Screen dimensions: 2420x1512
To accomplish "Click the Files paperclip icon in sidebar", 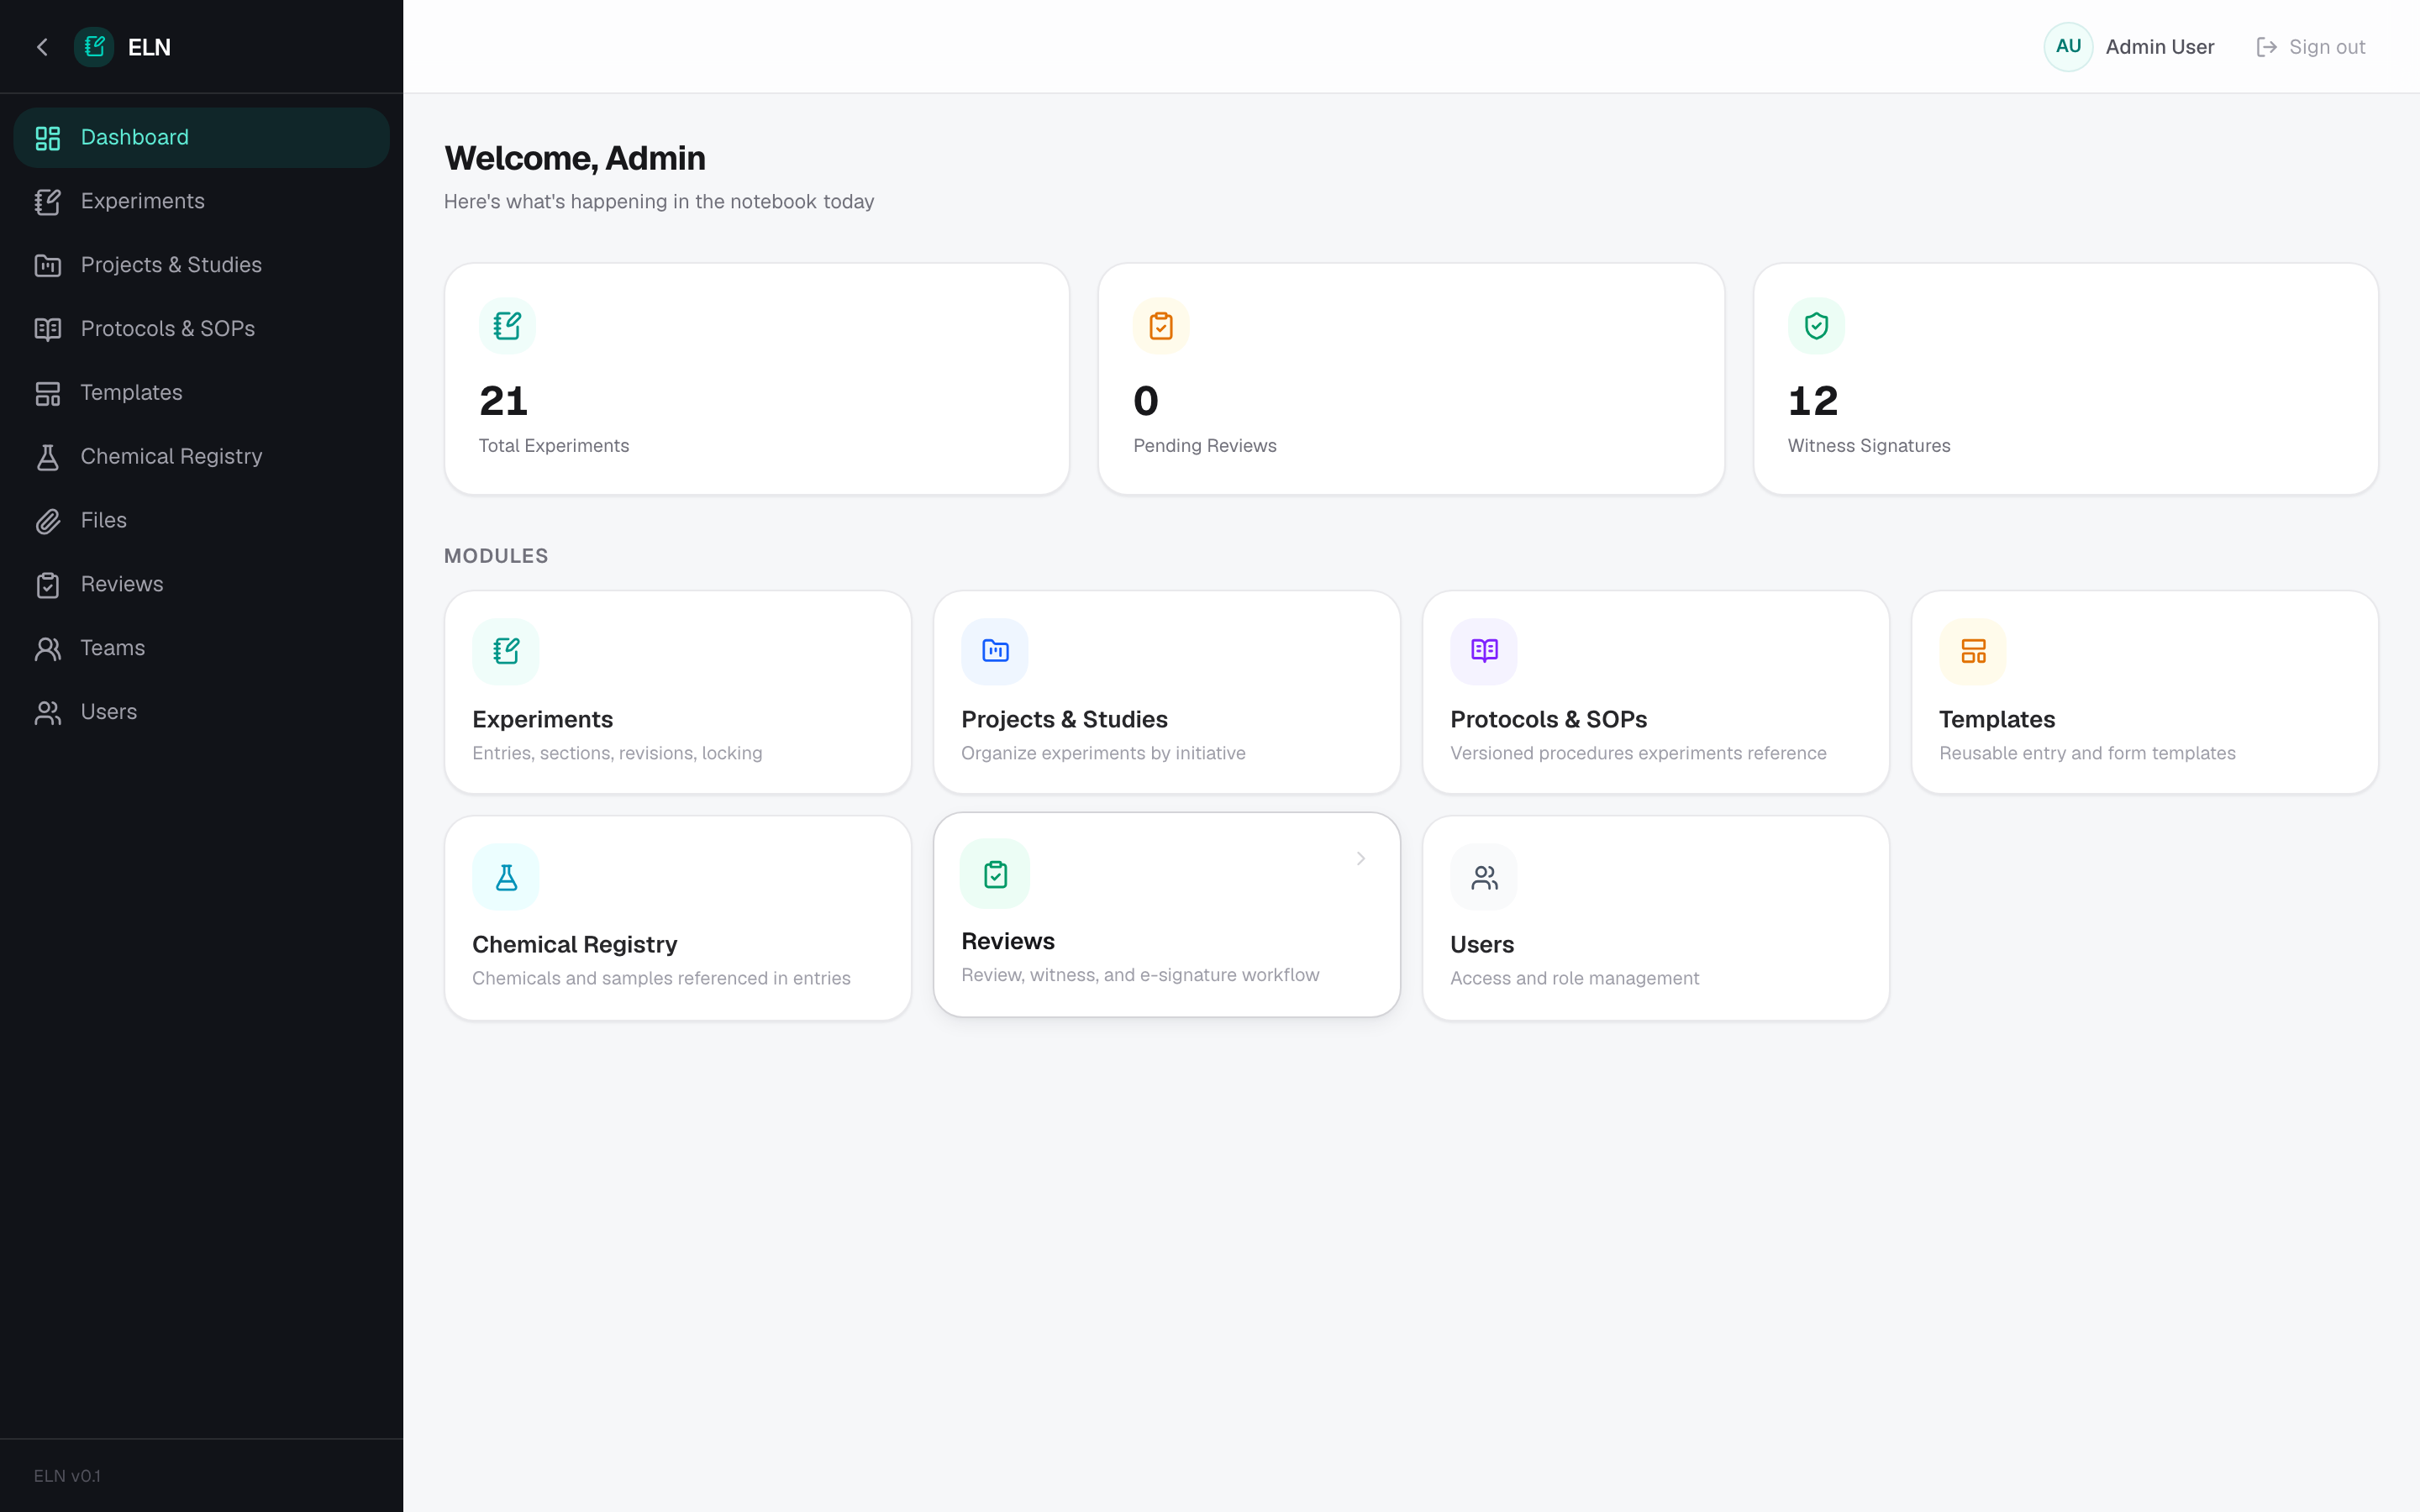I will click(x=48, y=521).
